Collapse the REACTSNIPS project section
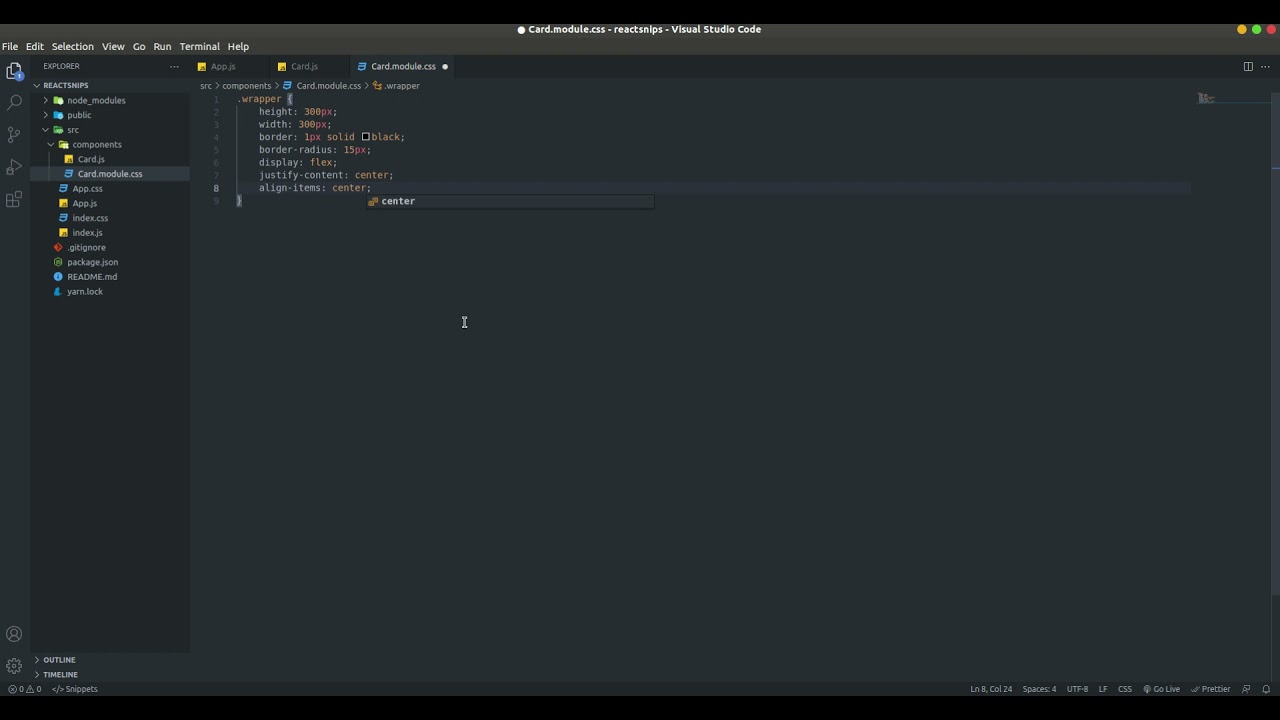 pyautogui.click(x=110, y=85)
